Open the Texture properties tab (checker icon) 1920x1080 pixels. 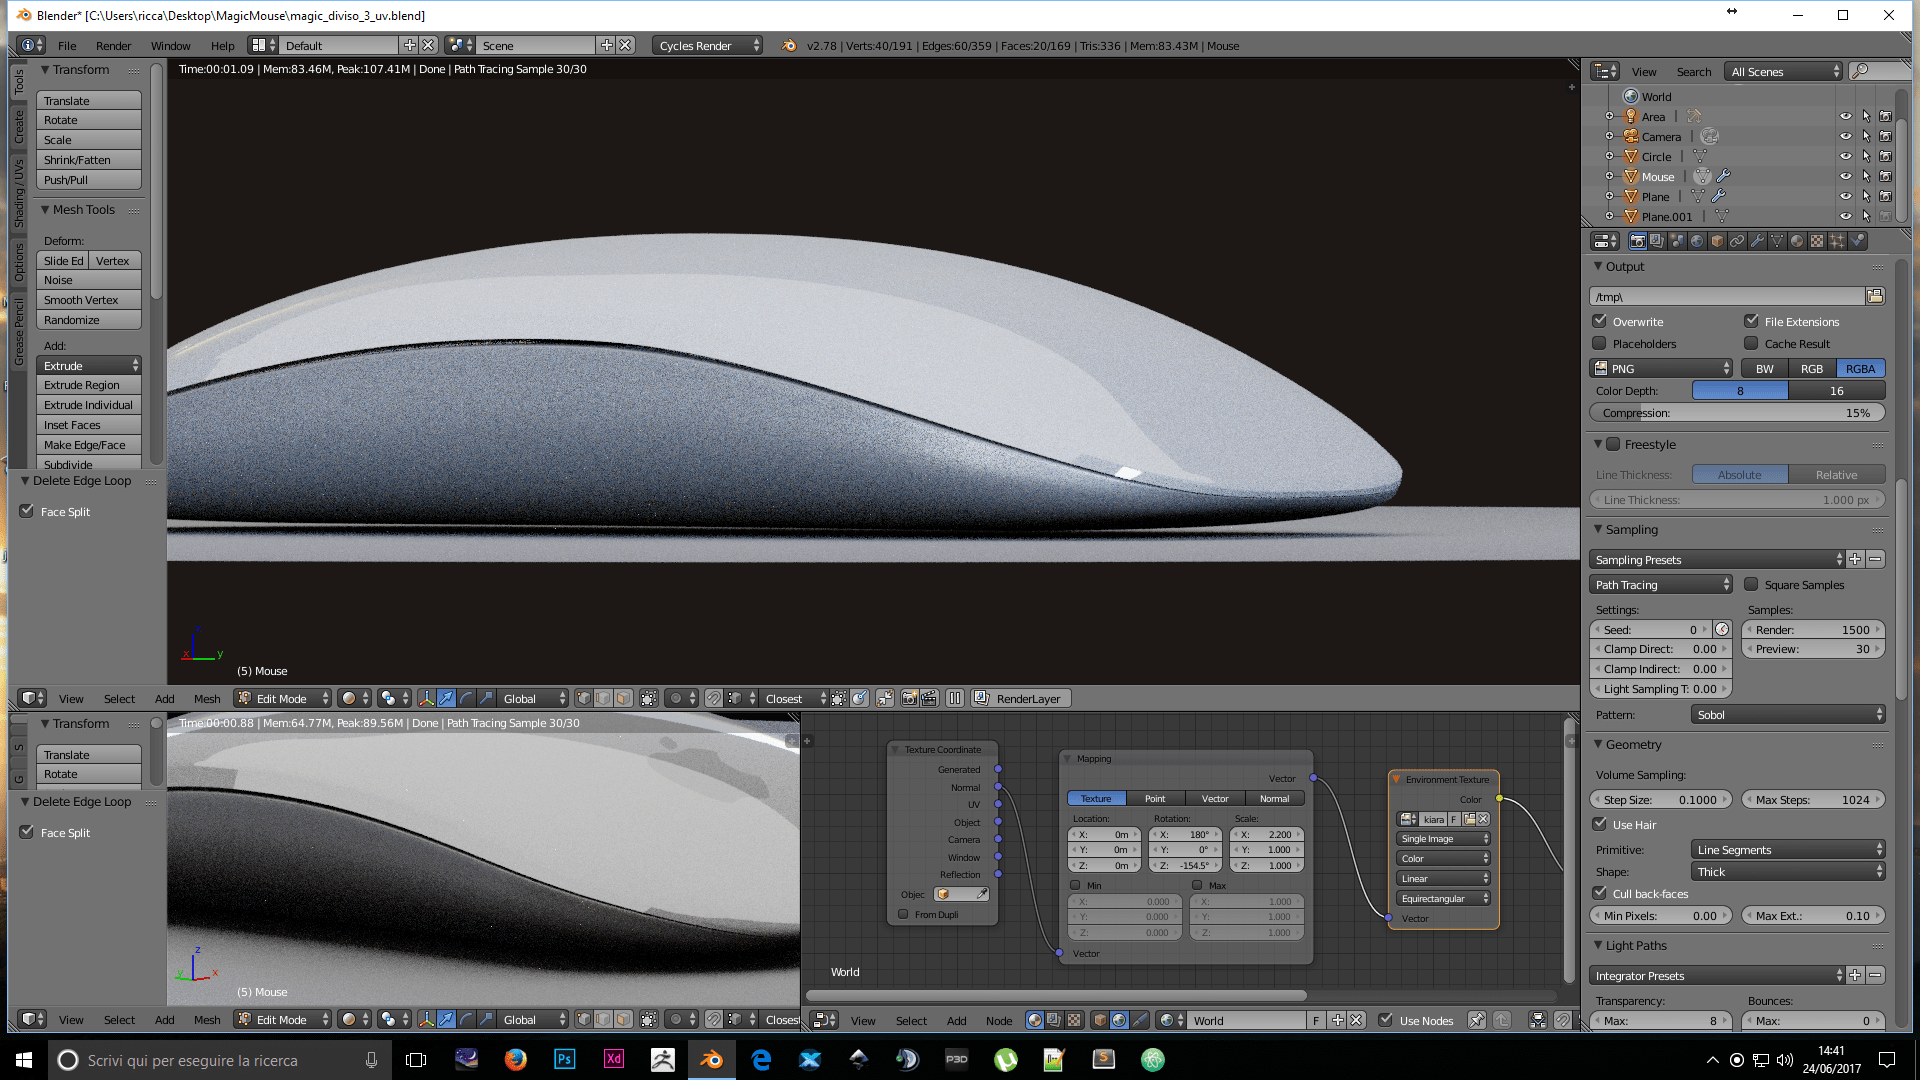[x=1817, y=241]
